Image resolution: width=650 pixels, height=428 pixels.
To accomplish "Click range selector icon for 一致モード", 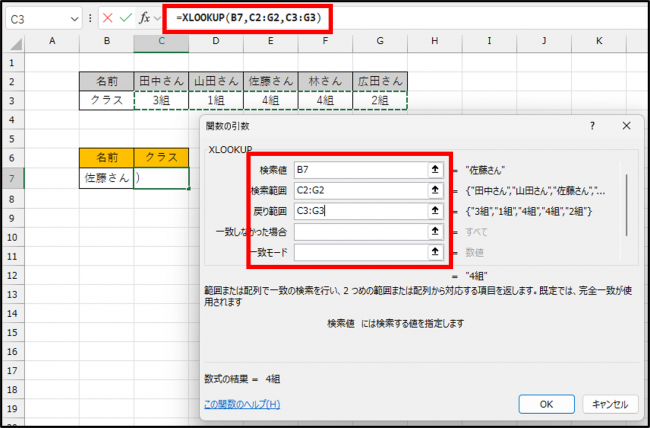I will point(435,252).
